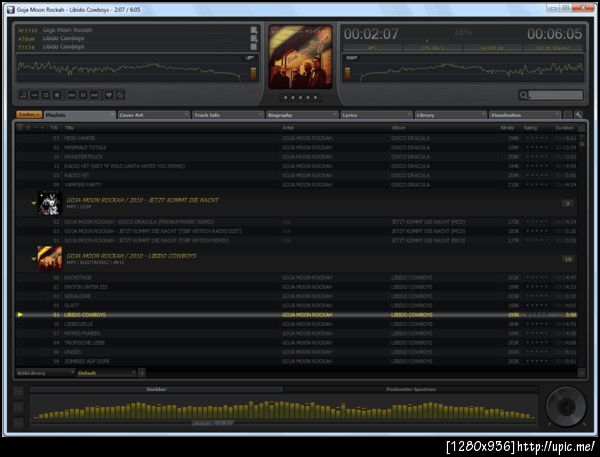600x457 pixels.
Task: Click the pause button in playback toolbar
Action: (x=83, y=95)
